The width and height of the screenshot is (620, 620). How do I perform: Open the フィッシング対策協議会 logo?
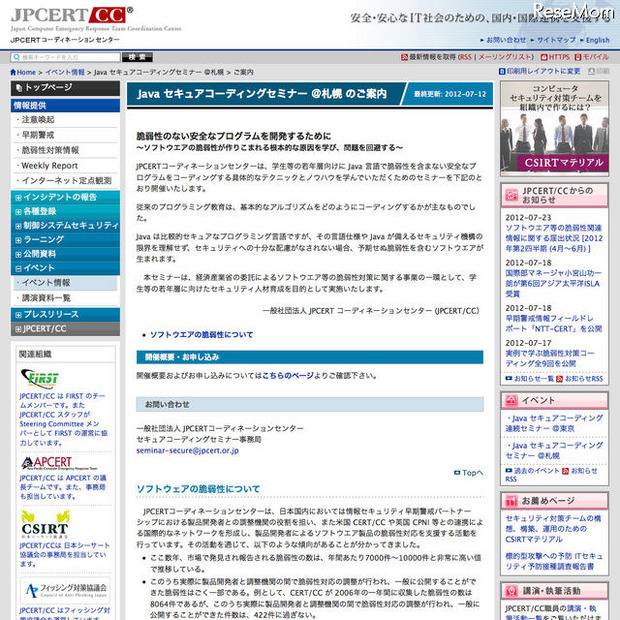pos(66,590)
